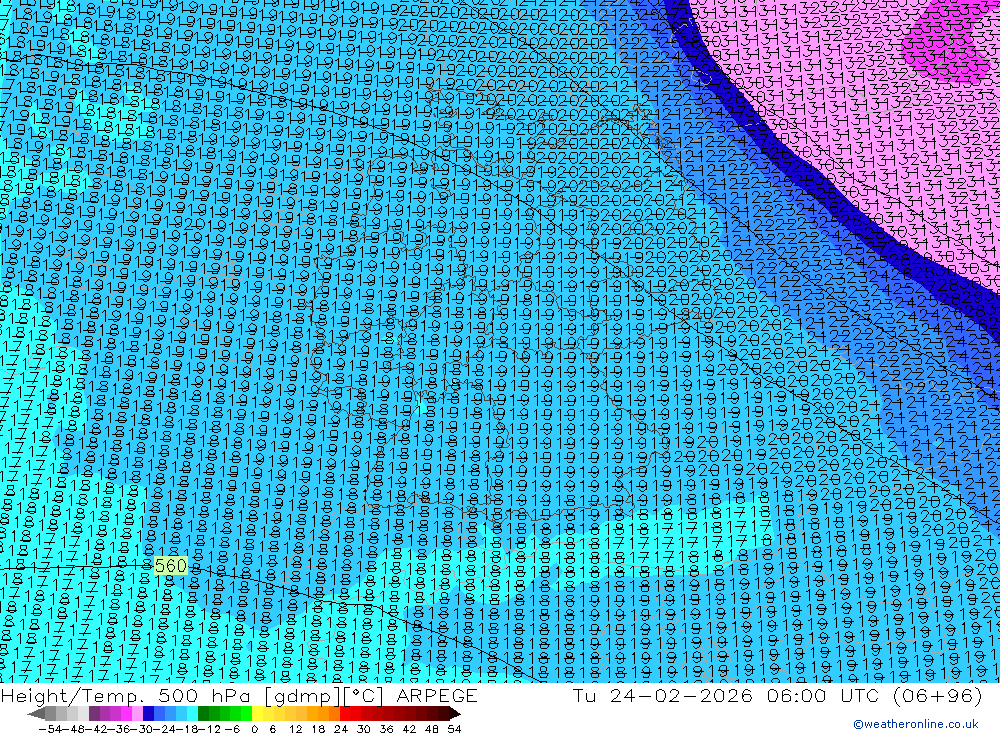Screen dimensions: 1000x733
Task: Click the '[gdmp]' unit label
Action: 303,696
